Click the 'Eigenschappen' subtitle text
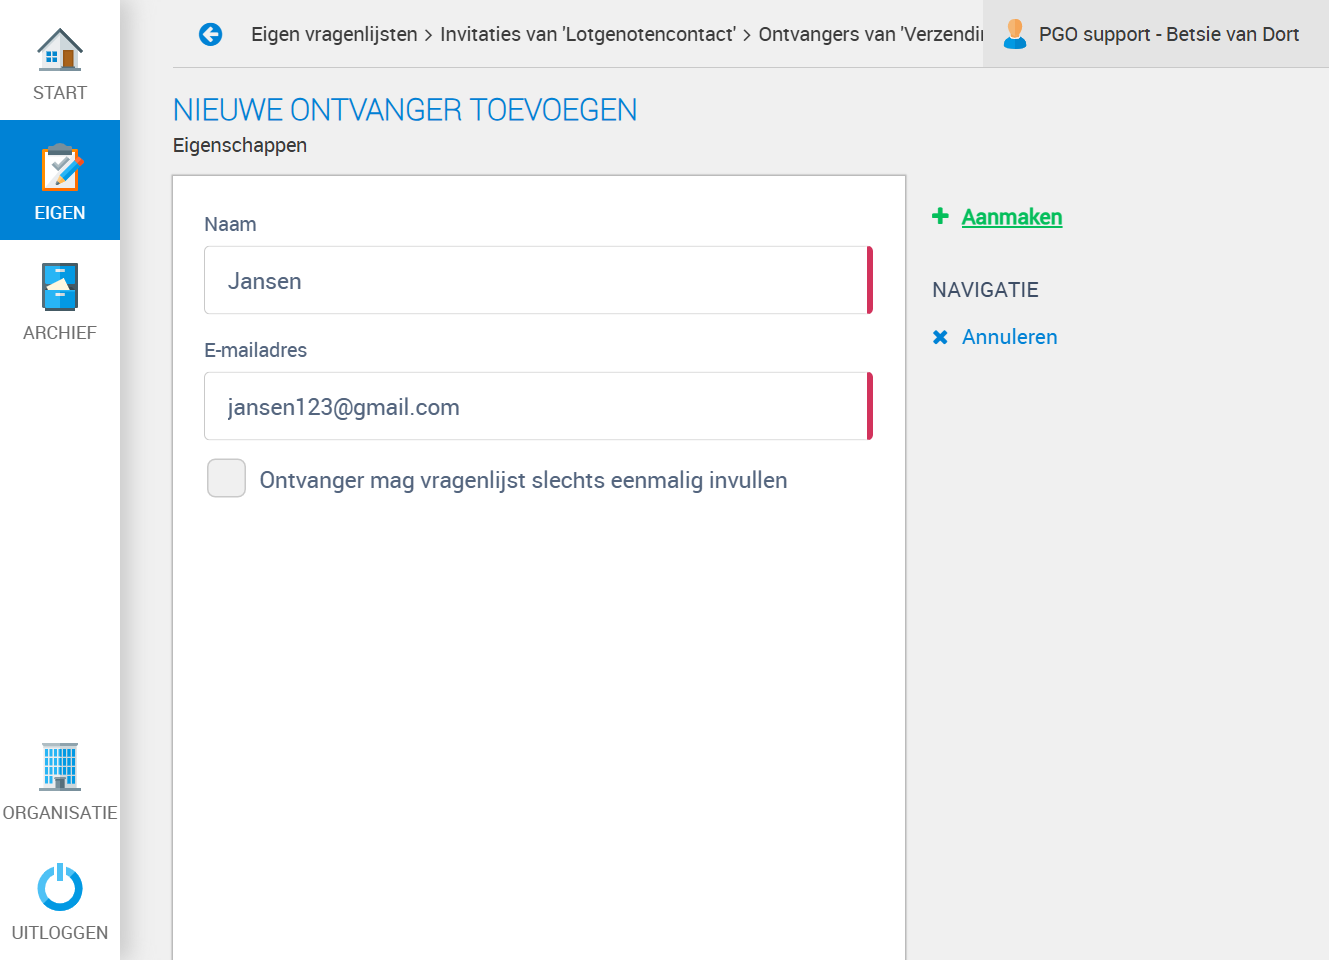 pos(240,145)
